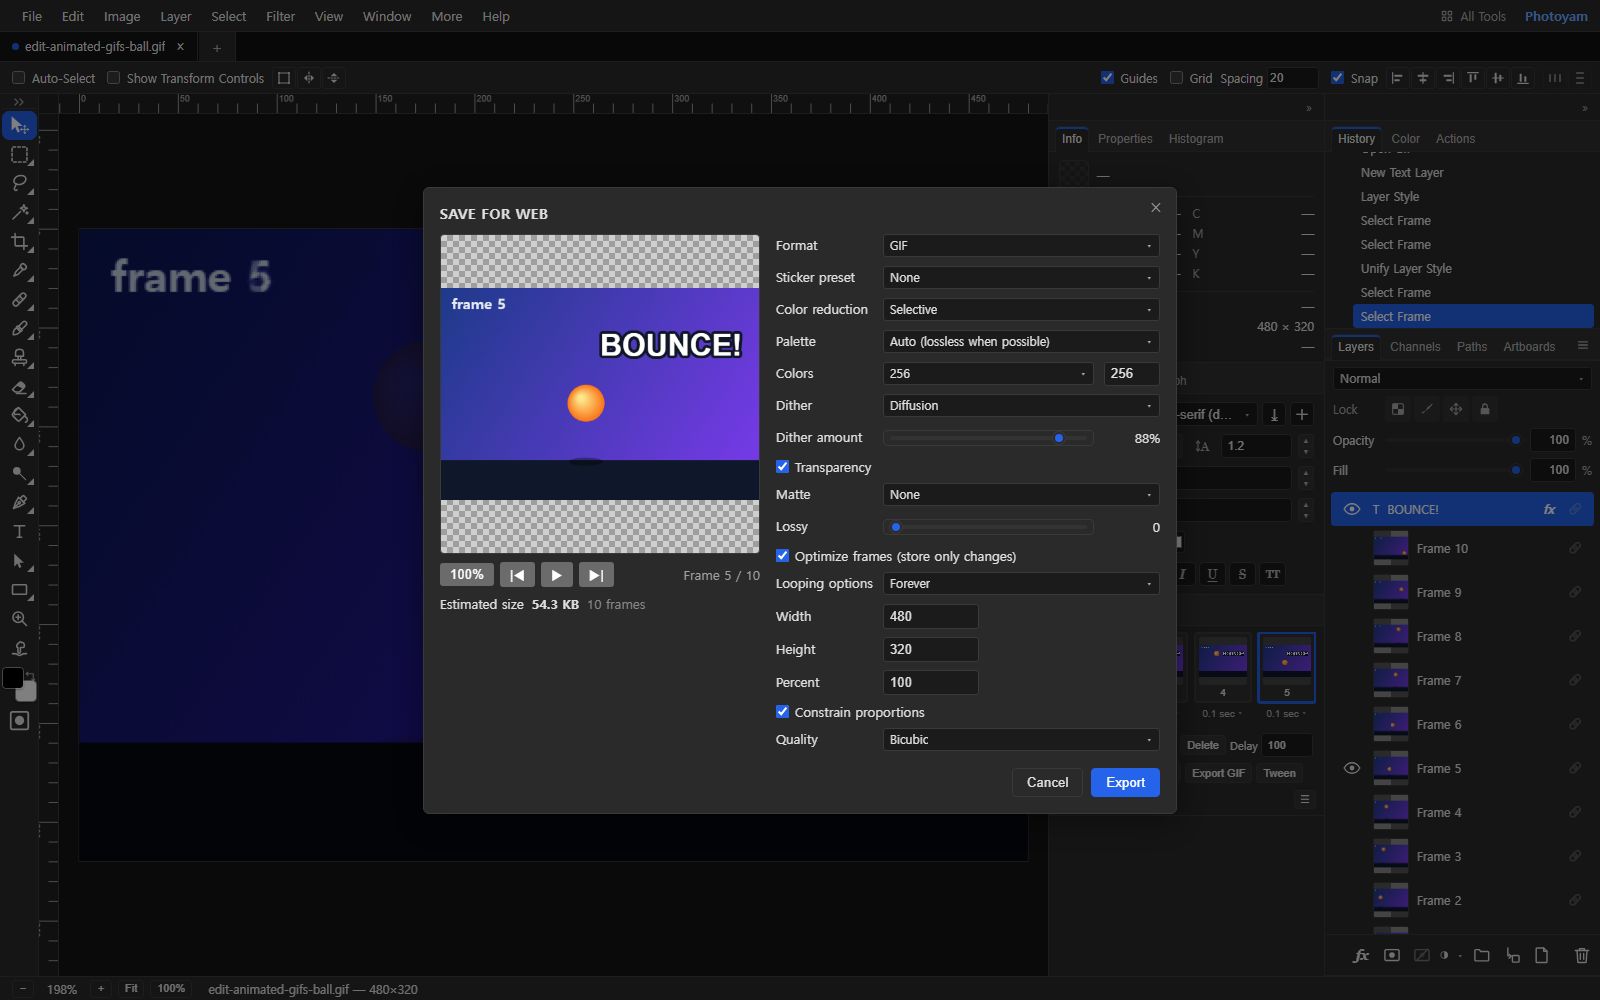The height and width of the screenshot is (1000, 1600).
Task: Select the Zoom tool in toolbar
Action: tap(19, 619)
